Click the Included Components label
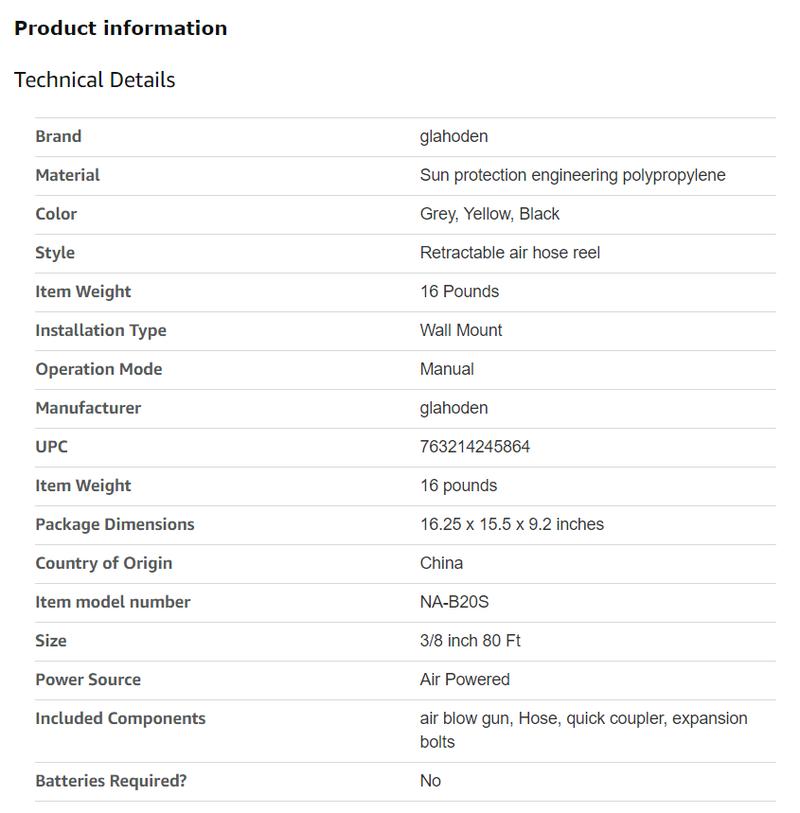 (x=120, y=719)
